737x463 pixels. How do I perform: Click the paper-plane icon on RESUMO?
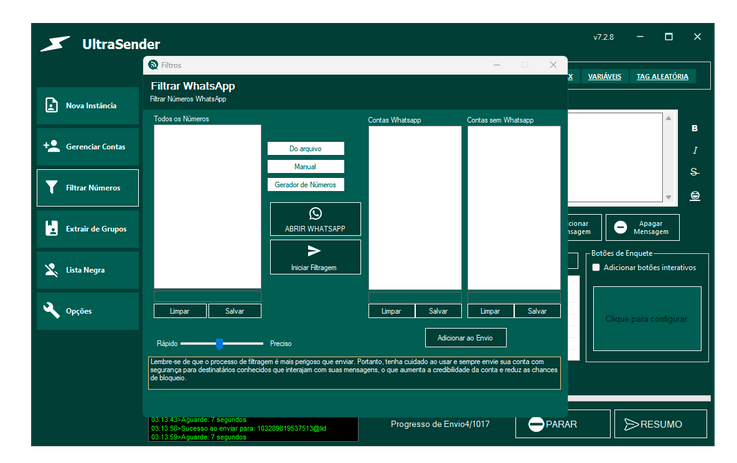631,424
